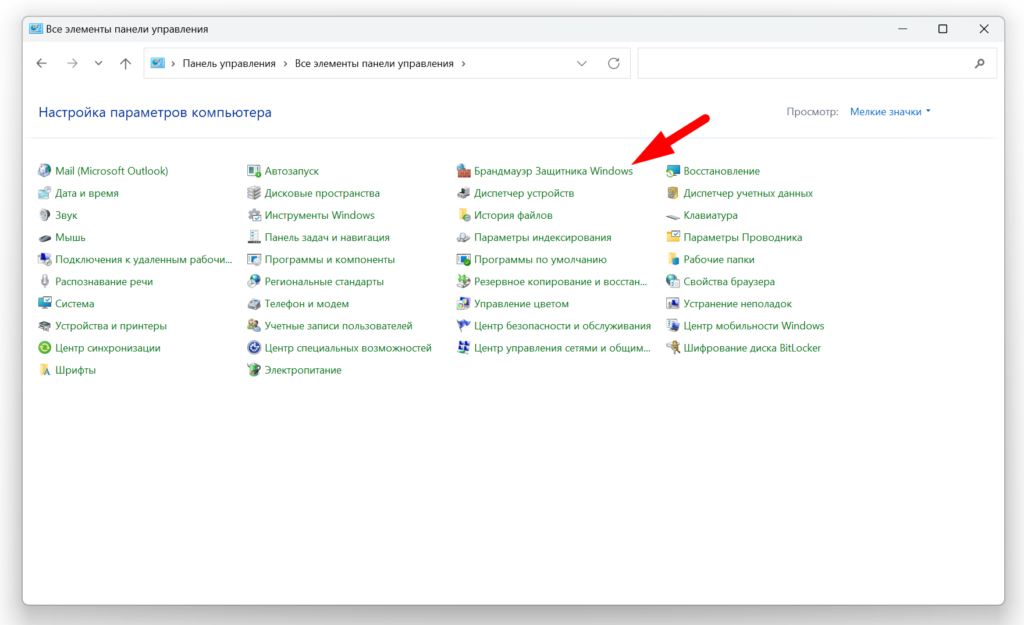Screen dimensions: 1024x625
Task: Open Подключения к удаленным рабочим столам link
Action: coord(144,260)
